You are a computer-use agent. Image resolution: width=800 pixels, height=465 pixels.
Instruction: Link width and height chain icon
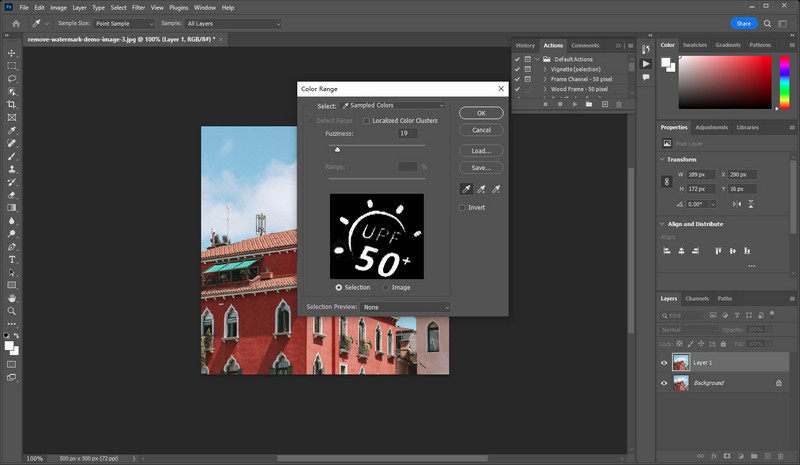coord(666,182)
